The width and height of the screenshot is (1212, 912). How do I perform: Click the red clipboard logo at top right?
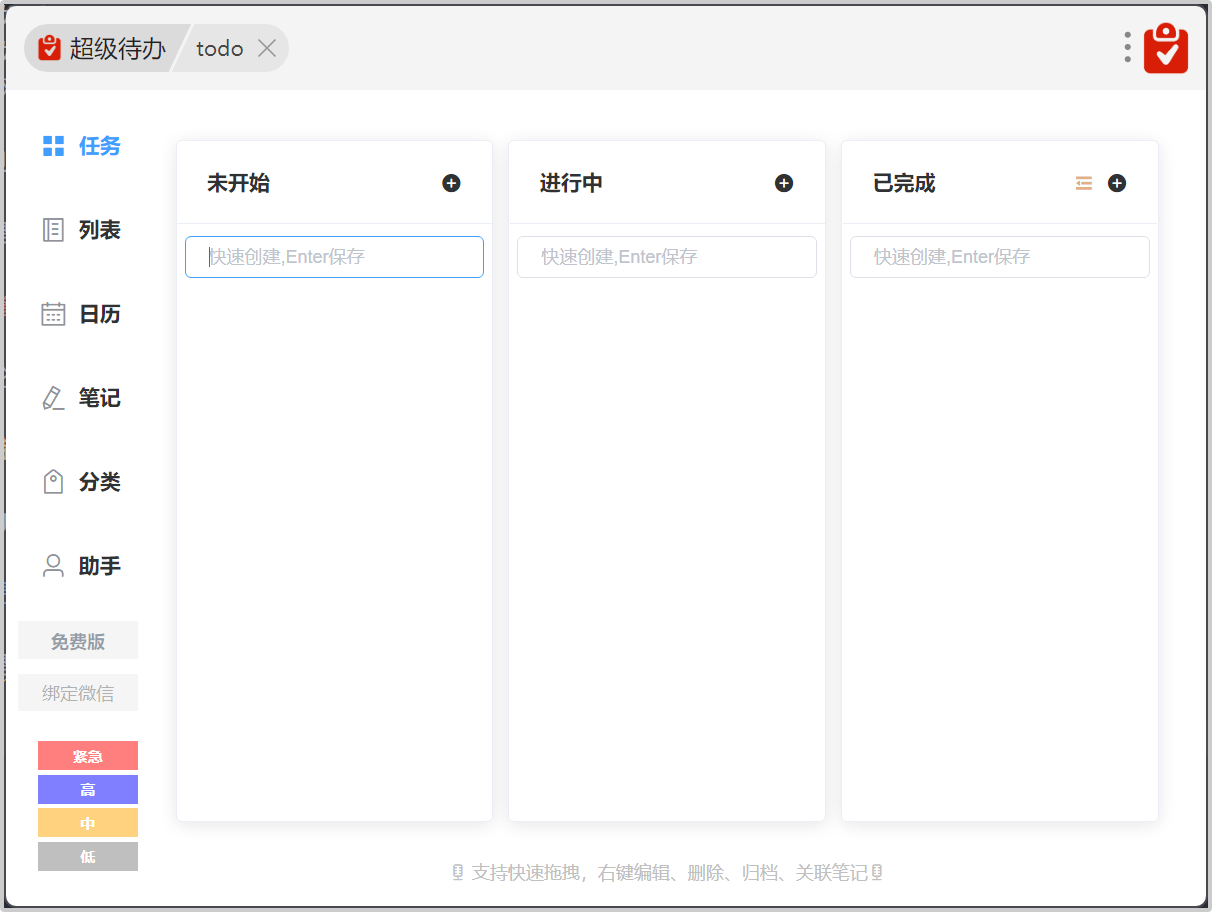pos(1166,48)
